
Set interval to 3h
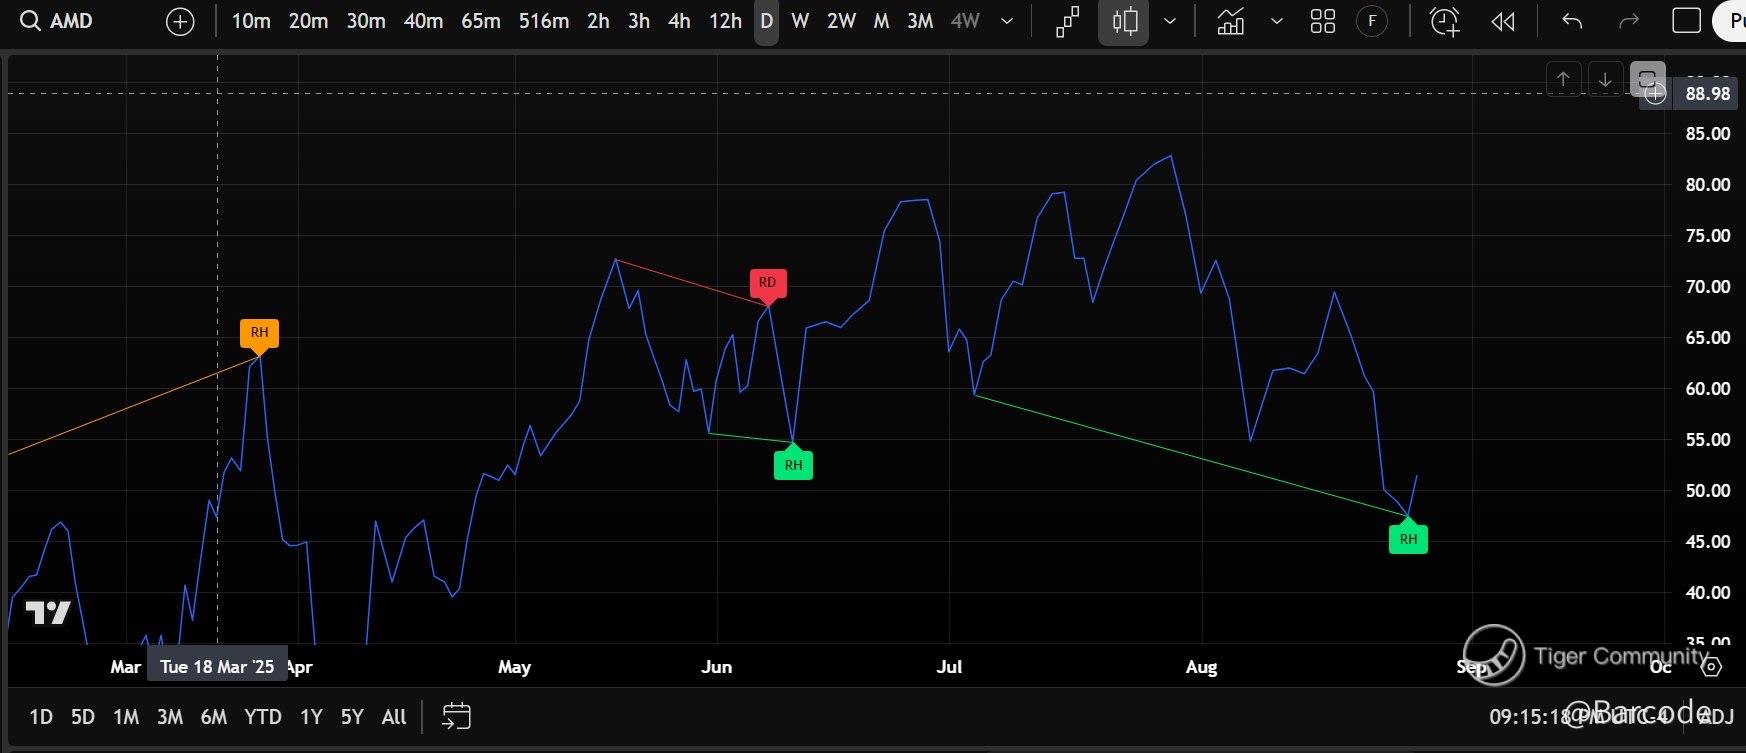(639, 21)
